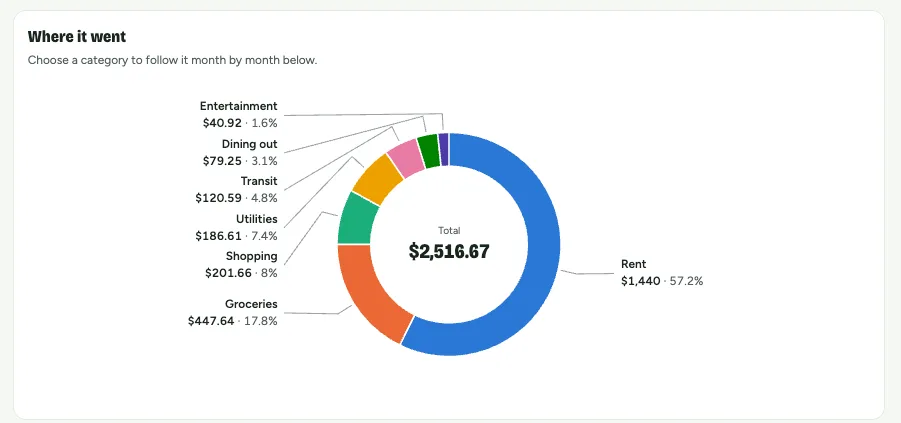The height and width of the screenshot is (423, 901).
Task: Pick the yellow Utilities slice
Action: click(x=378, y=179)
